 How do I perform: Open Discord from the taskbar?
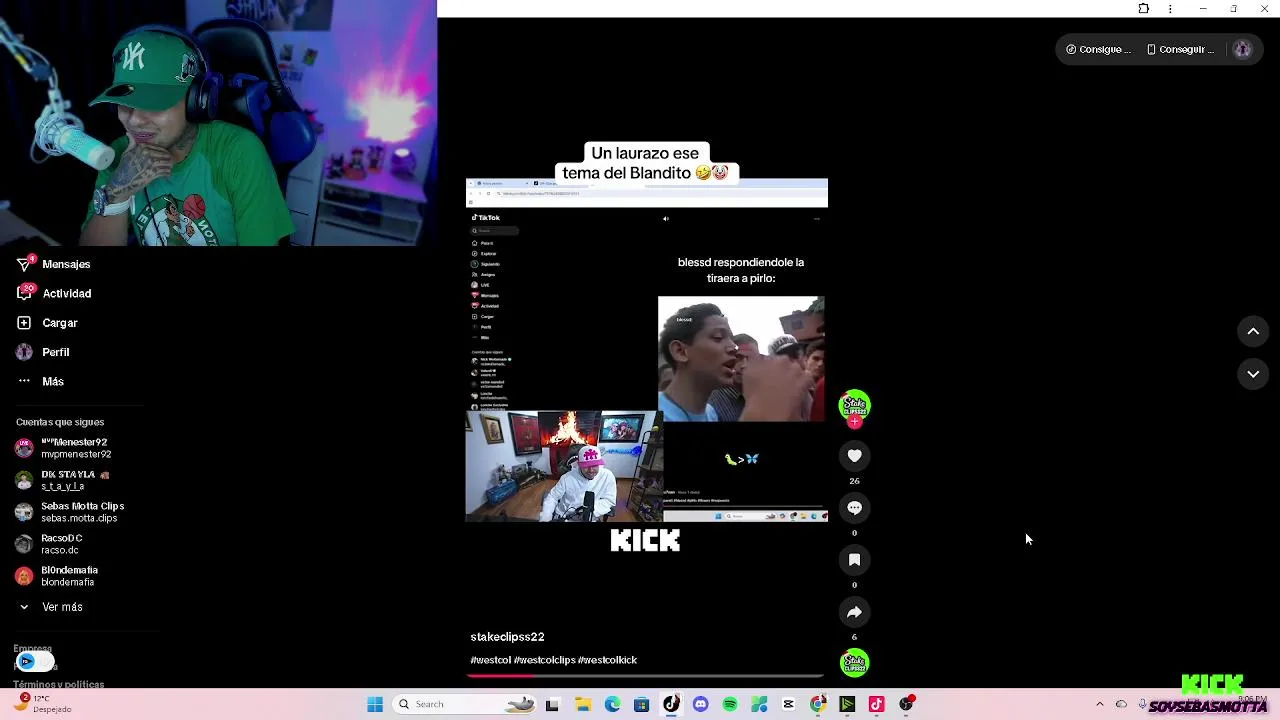pyautogui.click(x=700, y=705)
